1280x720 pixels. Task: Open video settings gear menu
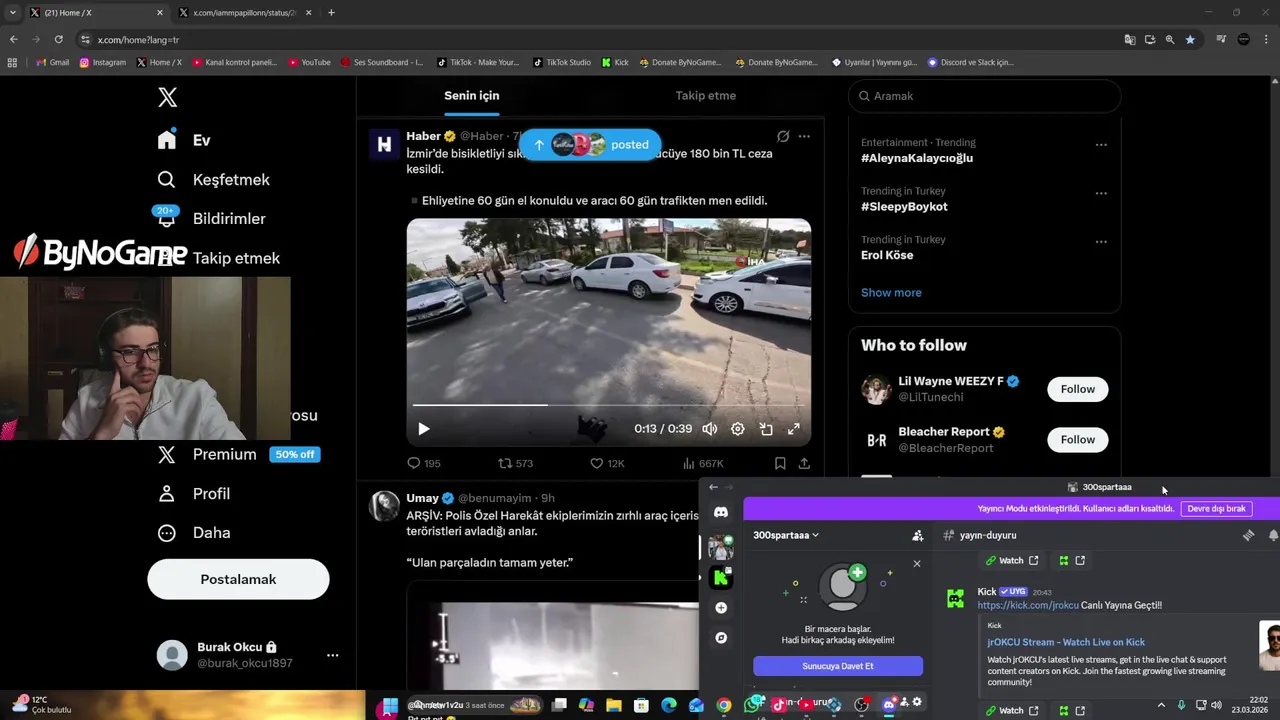[738, 428]
